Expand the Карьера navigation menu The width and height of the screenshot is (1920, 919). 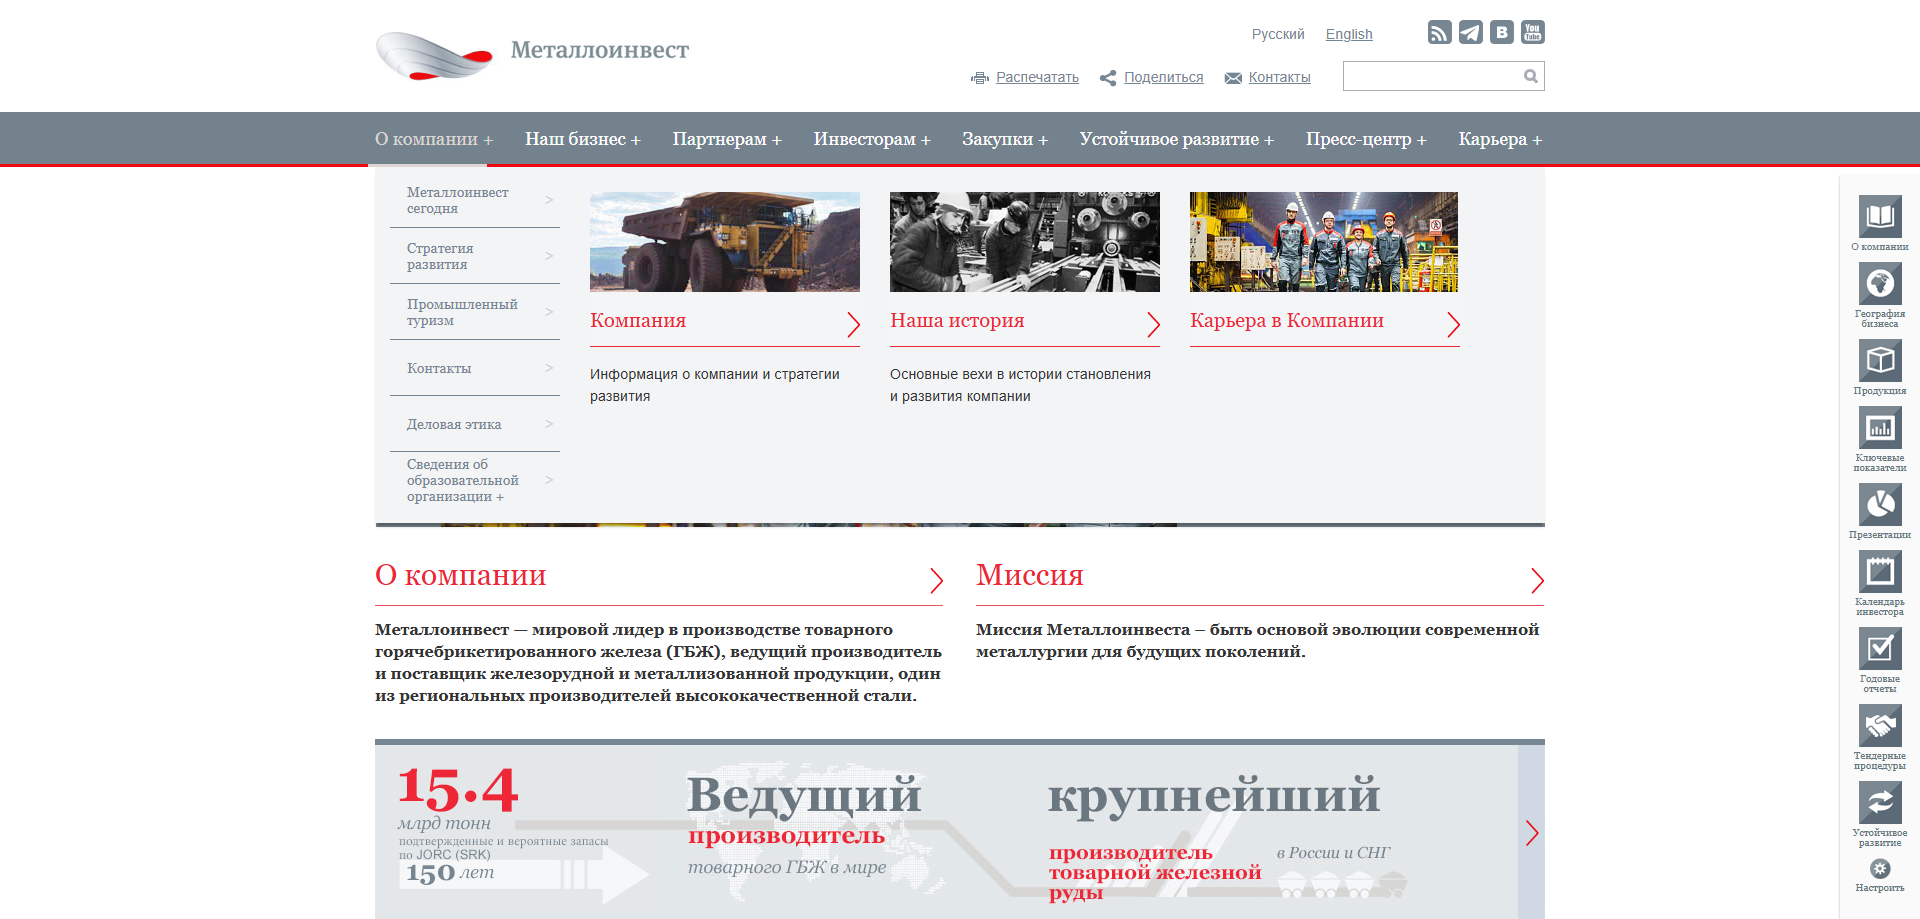pos(1500,139)
